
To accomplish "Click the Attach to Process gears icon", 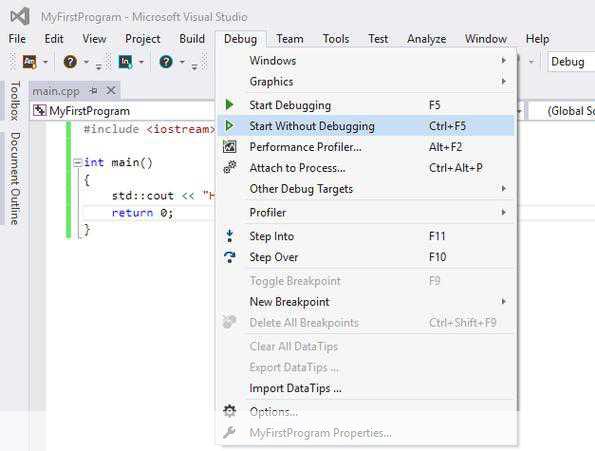I will pos(230,167).
